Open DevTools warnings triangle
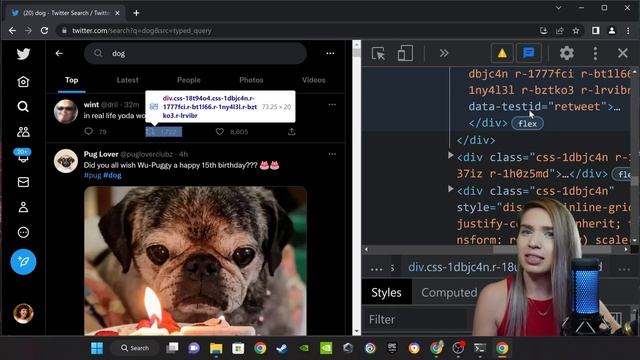 tap(502, 53)
